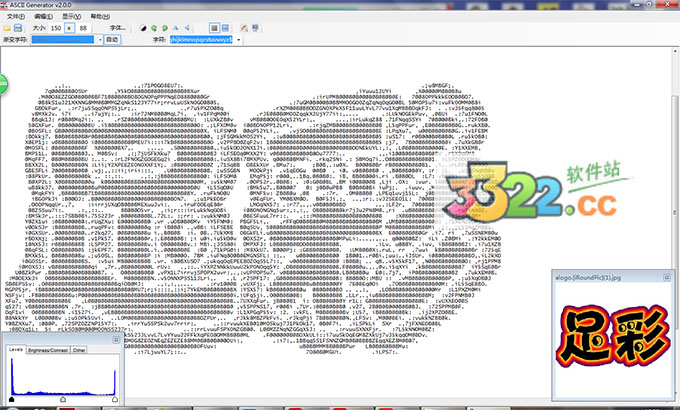Image resolution: width=680 pixels, height=410 pixels.
Task: Click the Levels histogram slider
Action: (65, 398)
